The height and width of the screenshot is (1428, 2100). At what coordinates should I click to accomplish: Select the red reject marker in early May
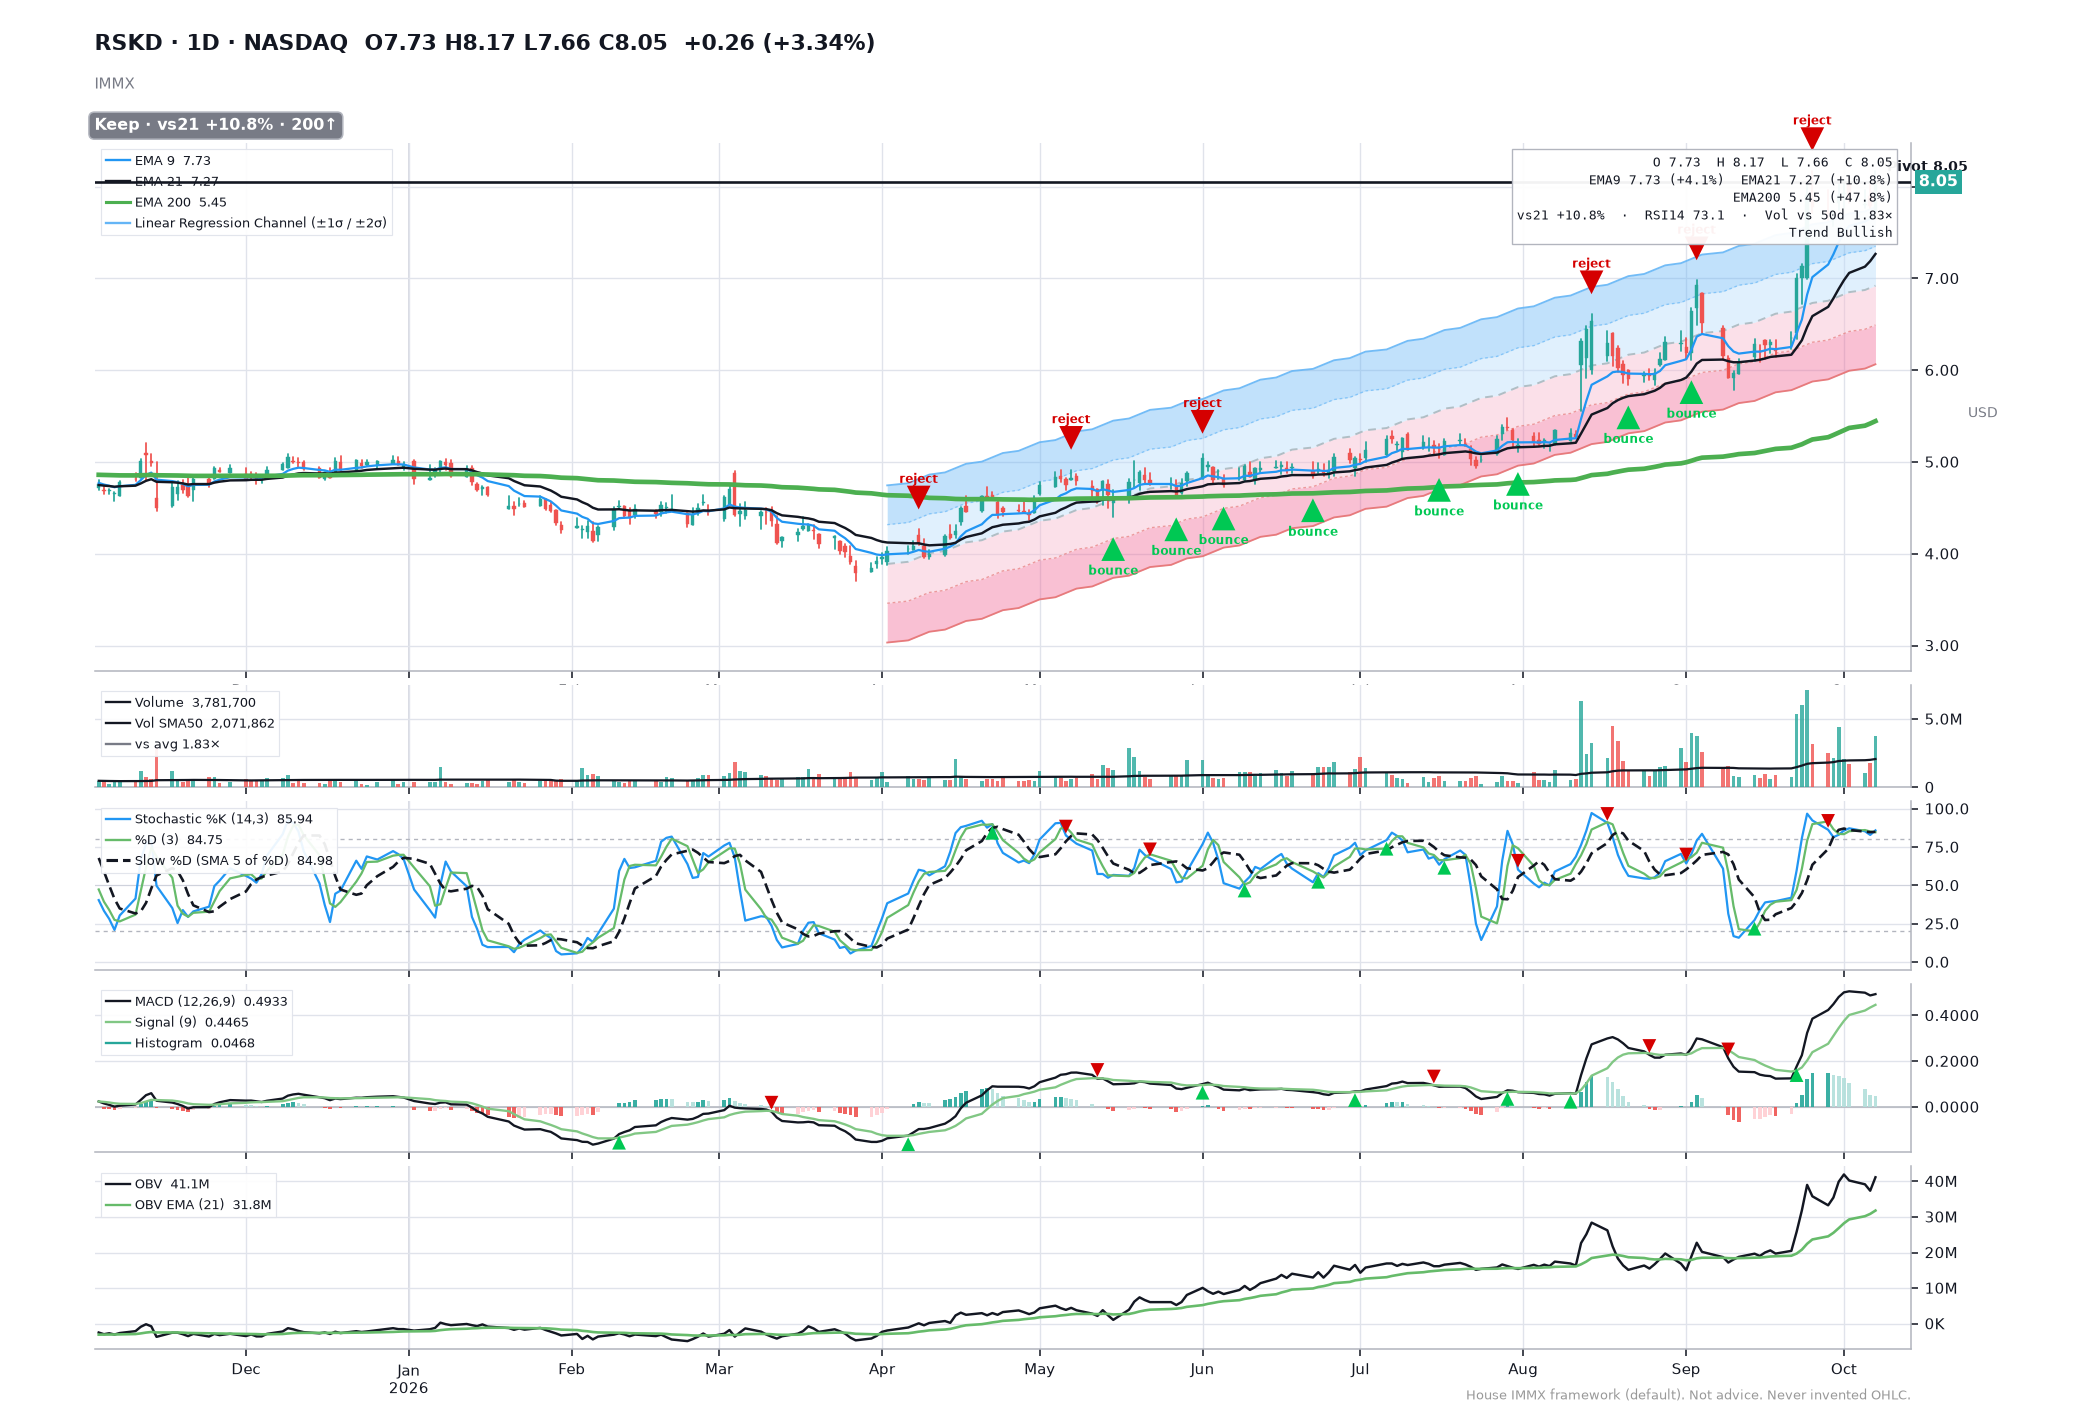(x=1070, y=437)
